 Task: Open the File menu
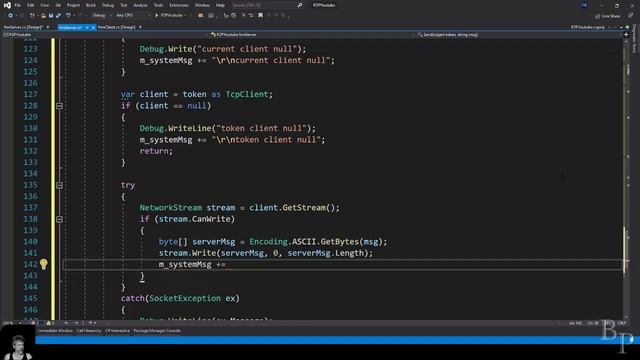(x=18, y=5)
